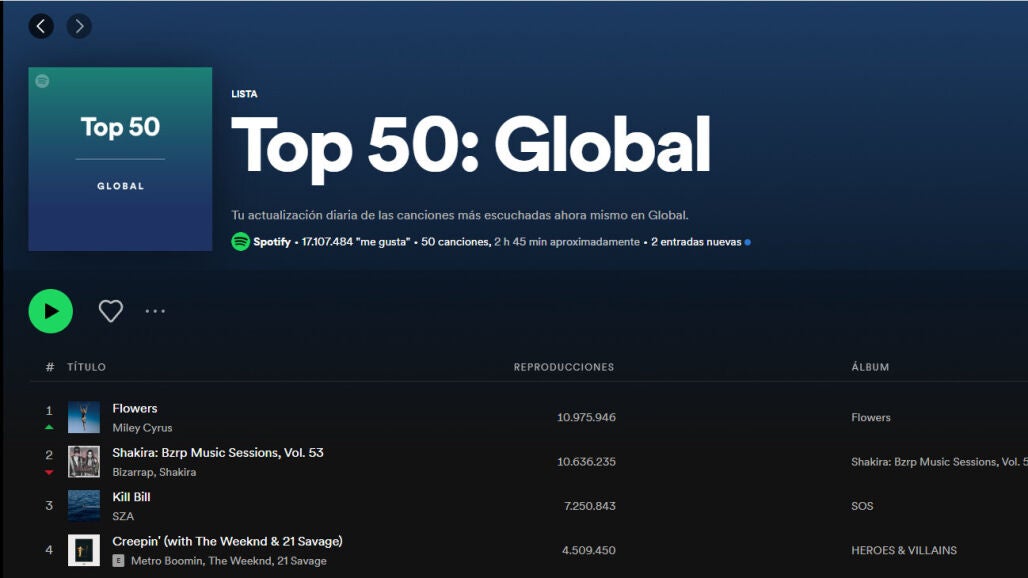Open the HEROES & VILLAINS album link
The image size is (1028, 578).
point(903,550)
